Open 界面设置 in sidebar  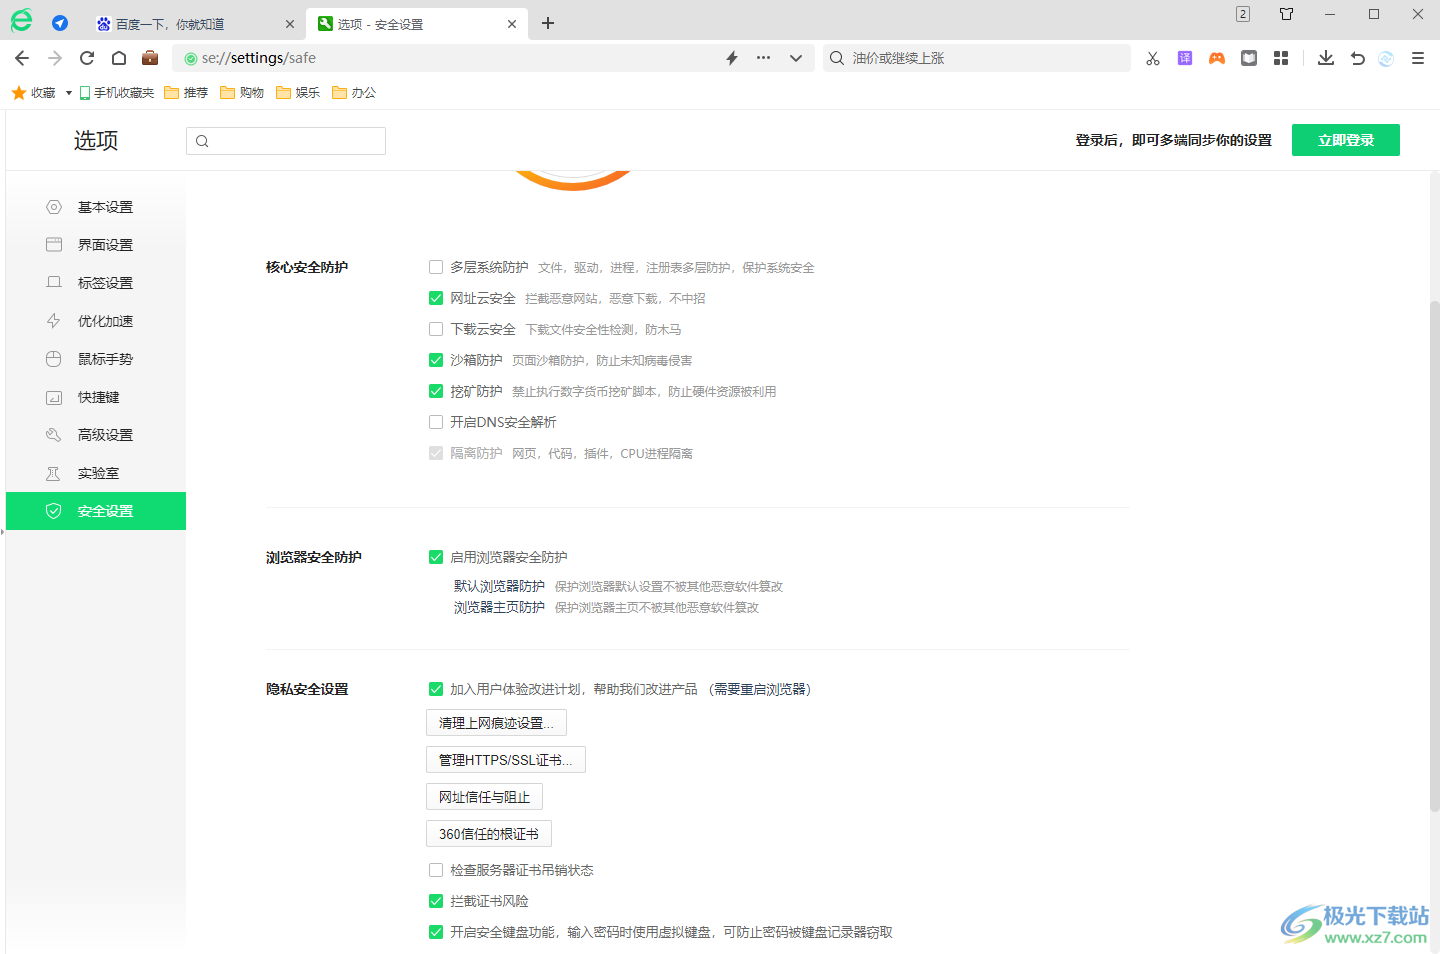point(96,245)
